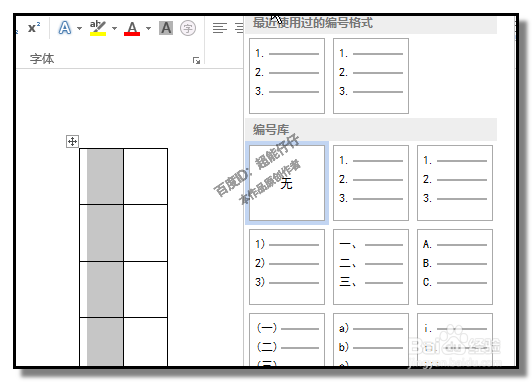The image size is (532, 382).
Task: Select the i. ii. roman numbering format
Action: tap(455, 340)
